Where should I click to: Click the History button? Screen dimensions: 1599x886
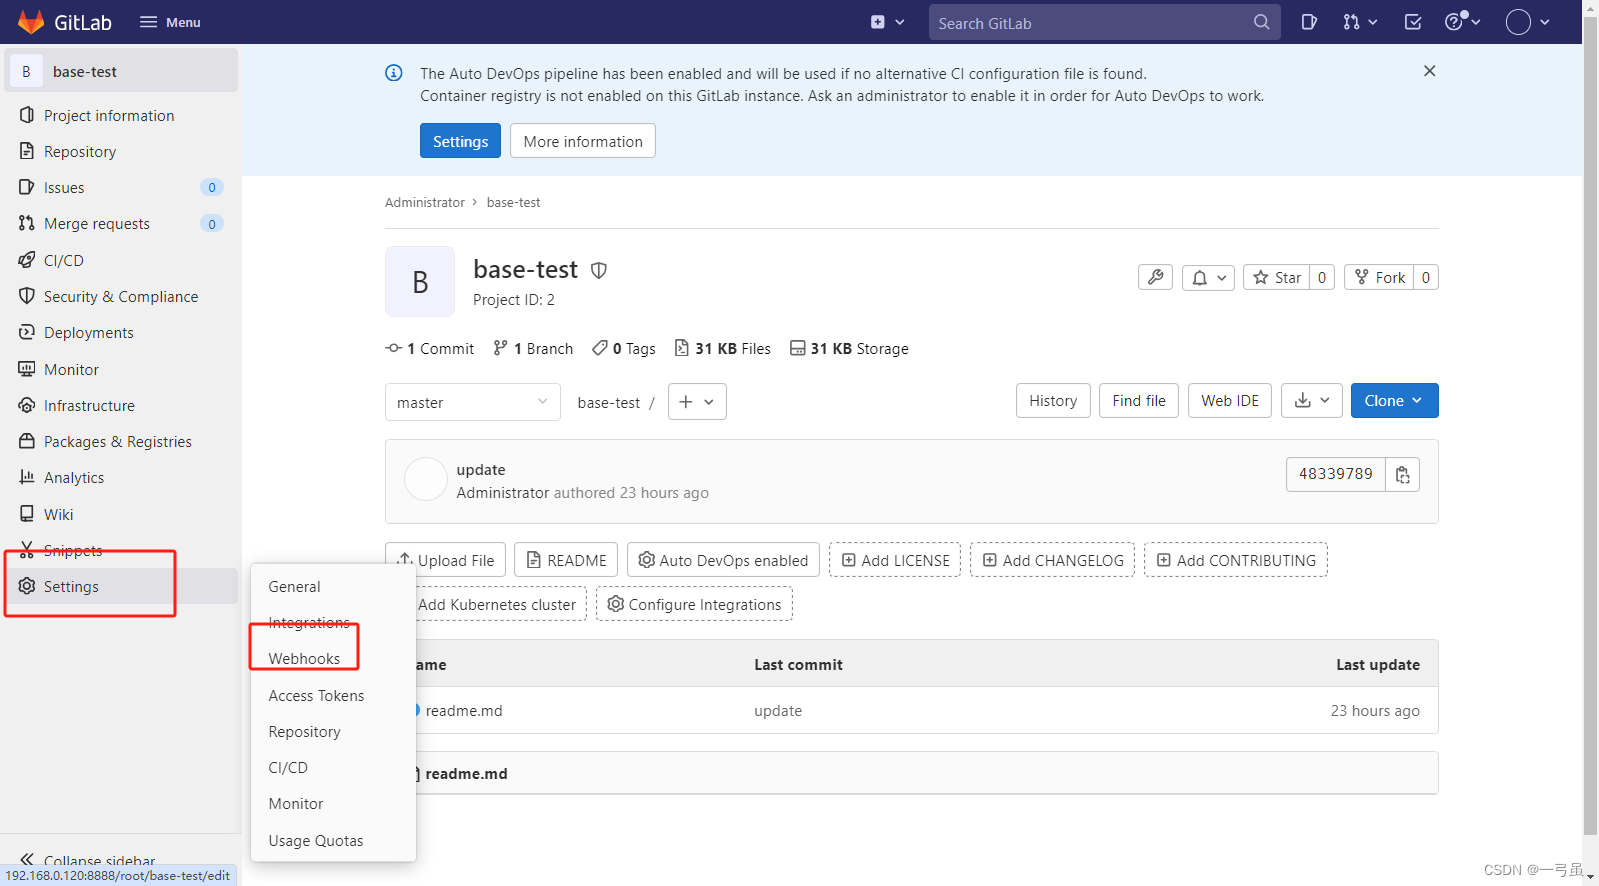tap(1053, 400)
